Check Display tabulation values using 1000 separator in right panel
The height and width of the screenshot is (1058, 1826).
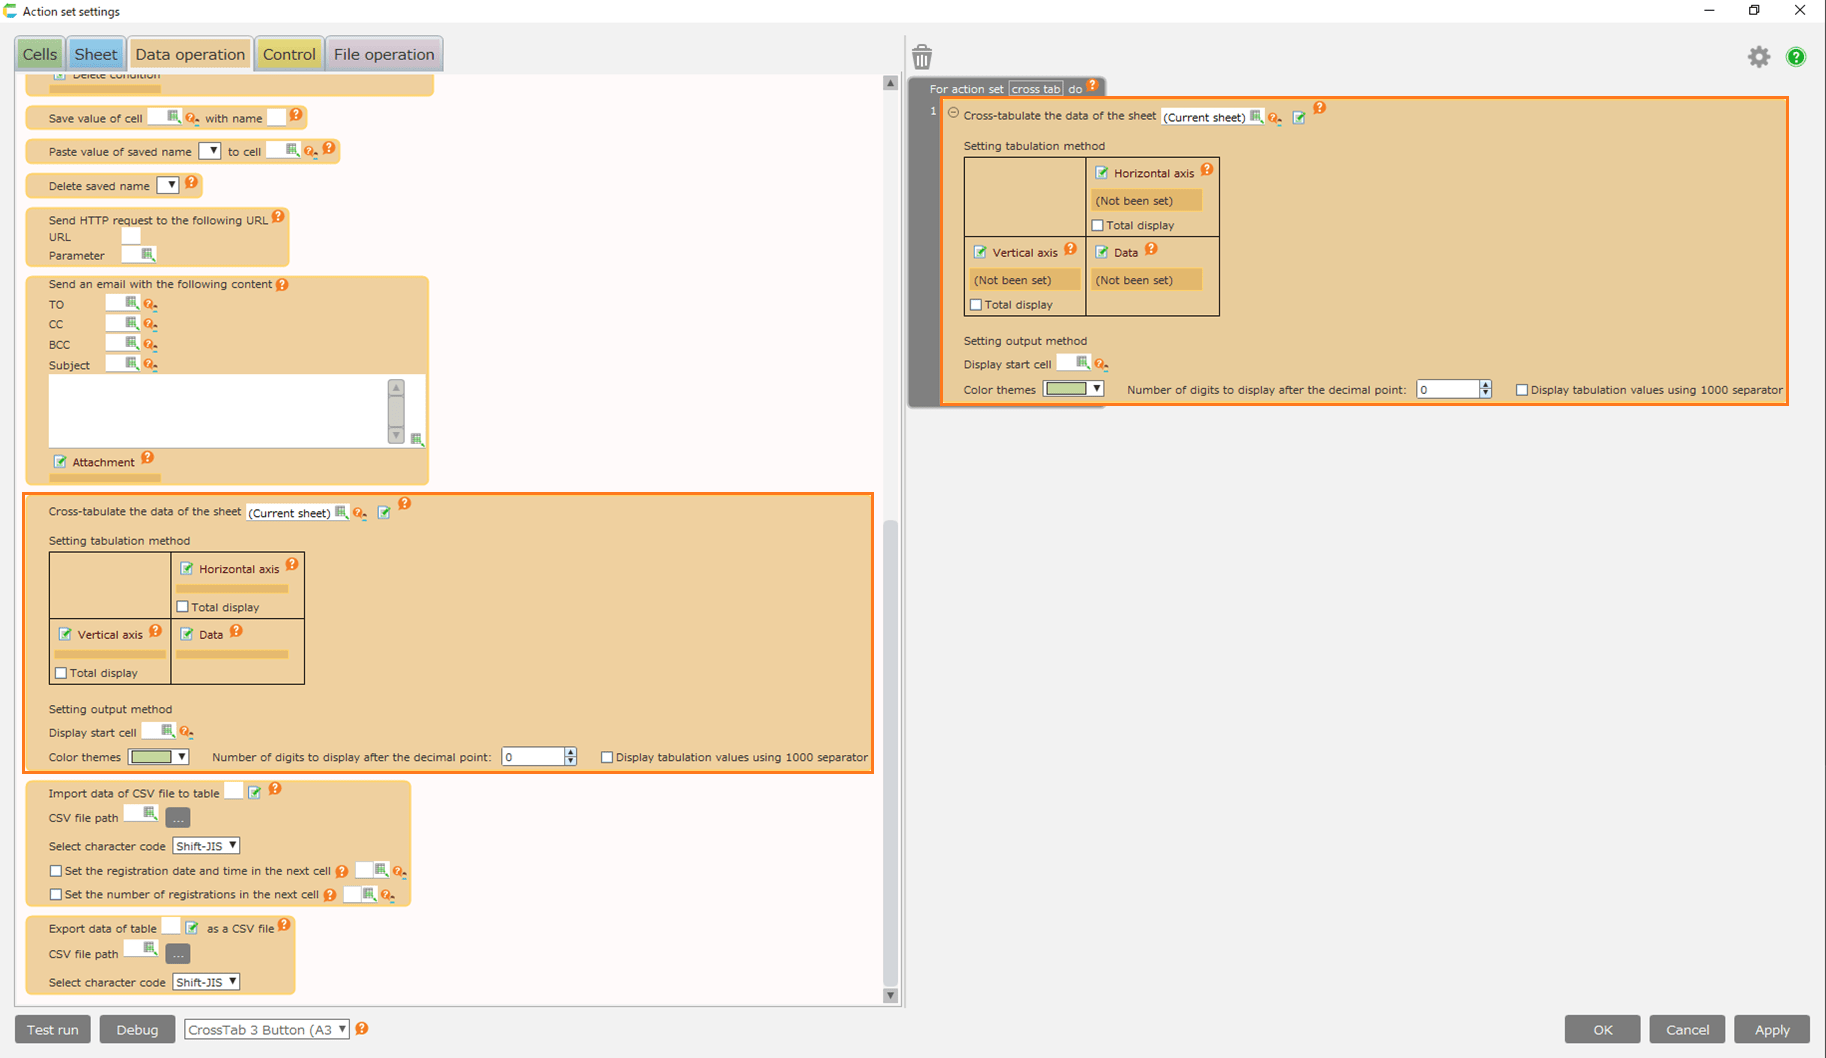[x=1522, y=390]
